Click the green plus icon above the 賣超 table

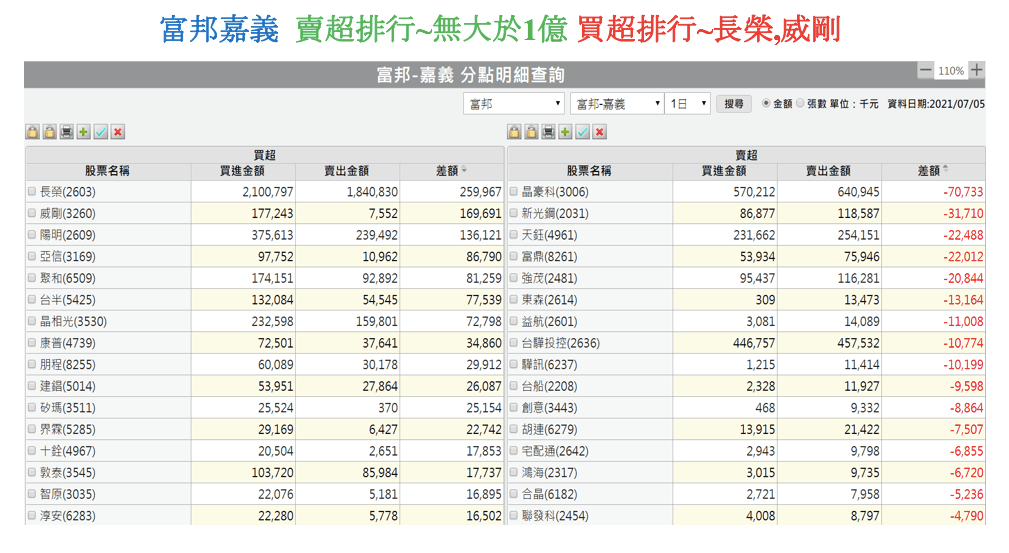click(x=565, y=132)
